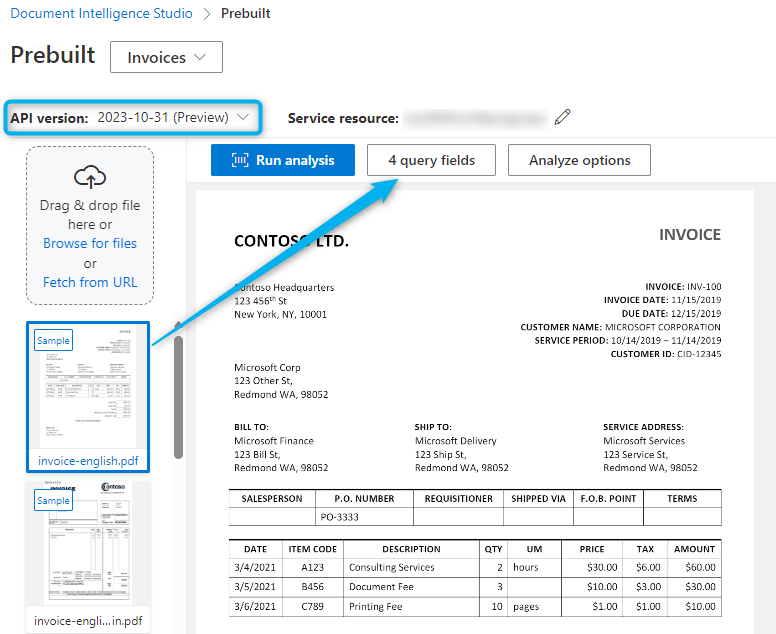Click the BILL TO: label
Image resolution: width=776 pixels, height=634 pixels.
tap(251, 427)
